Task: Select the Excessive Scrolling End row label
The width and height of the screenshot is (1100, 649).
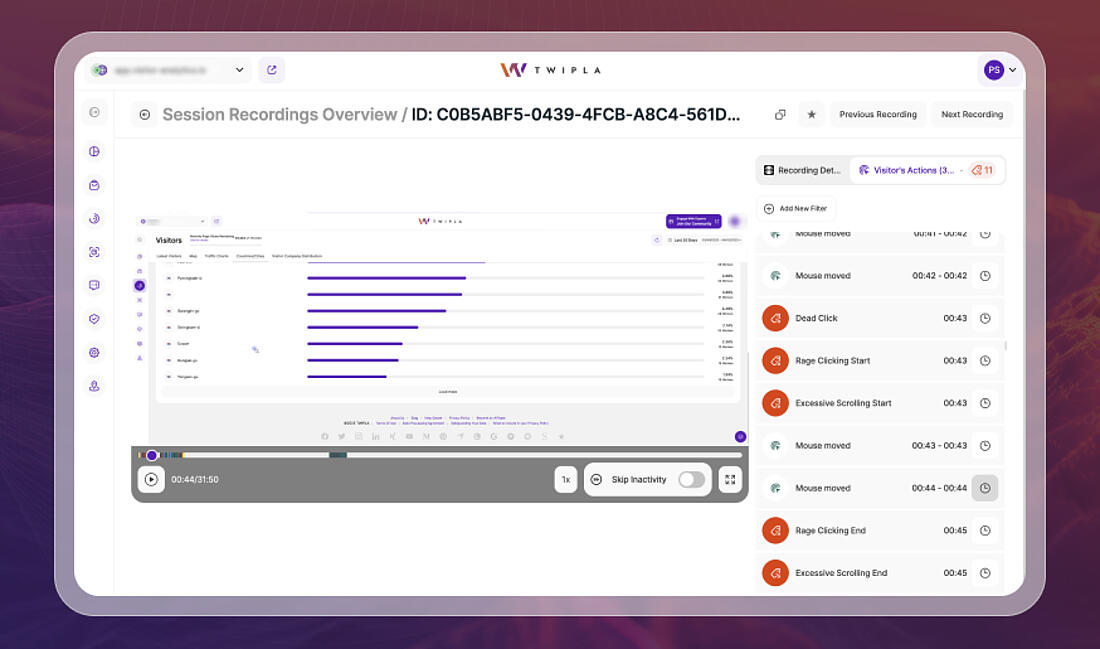Action: (x=841, y=573)
